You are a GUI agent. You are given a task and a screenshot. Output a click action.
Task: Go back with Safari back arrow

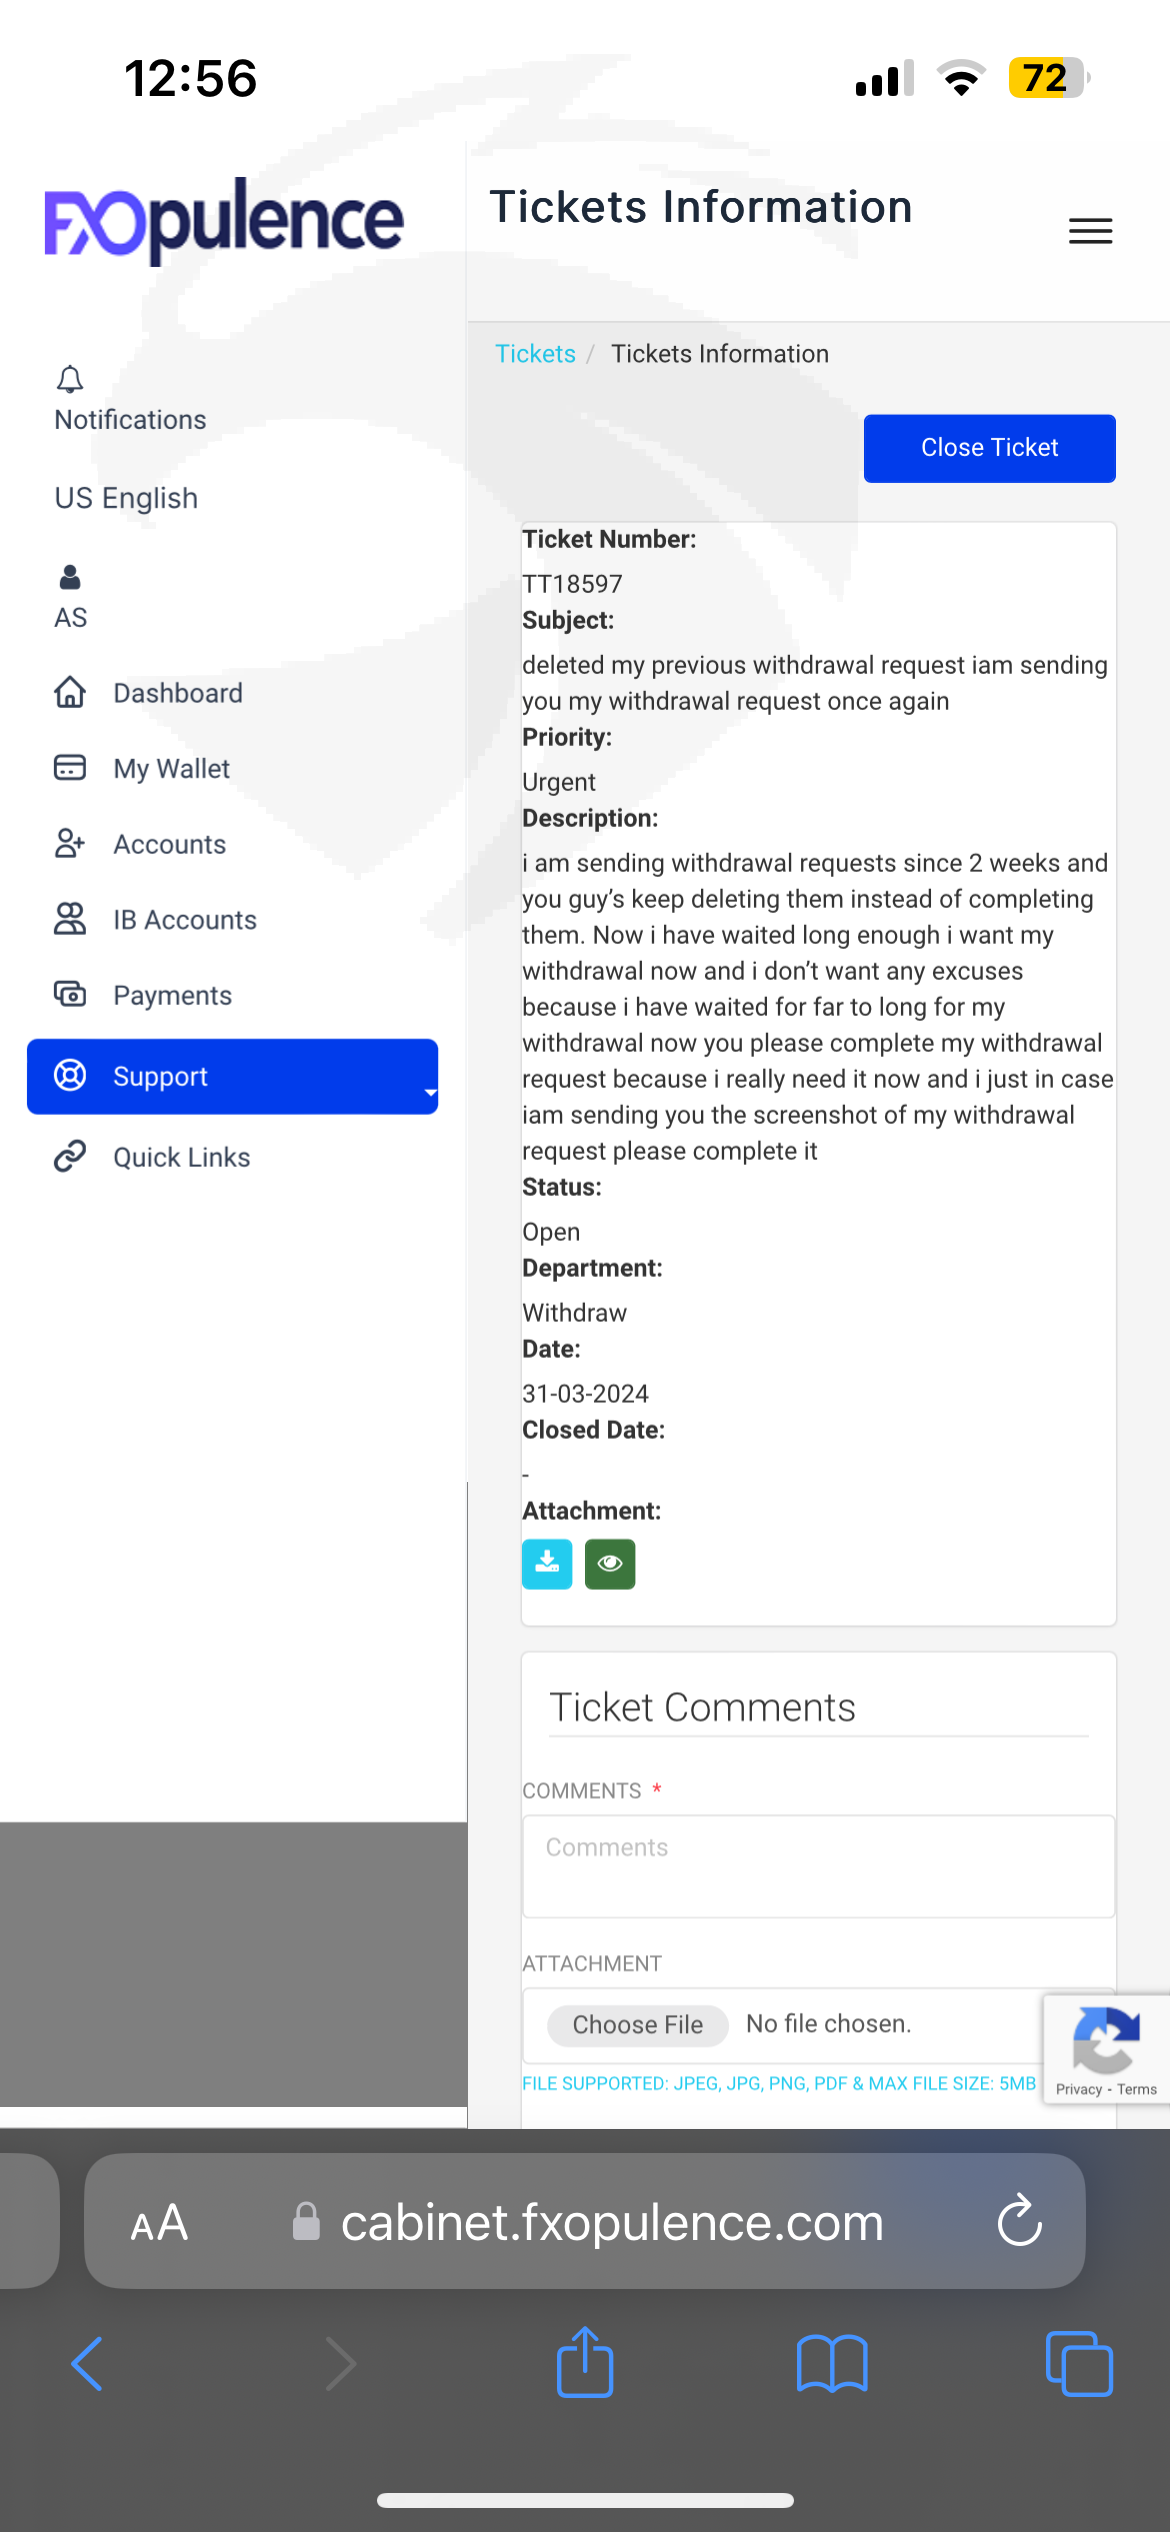click(88, 2363)
